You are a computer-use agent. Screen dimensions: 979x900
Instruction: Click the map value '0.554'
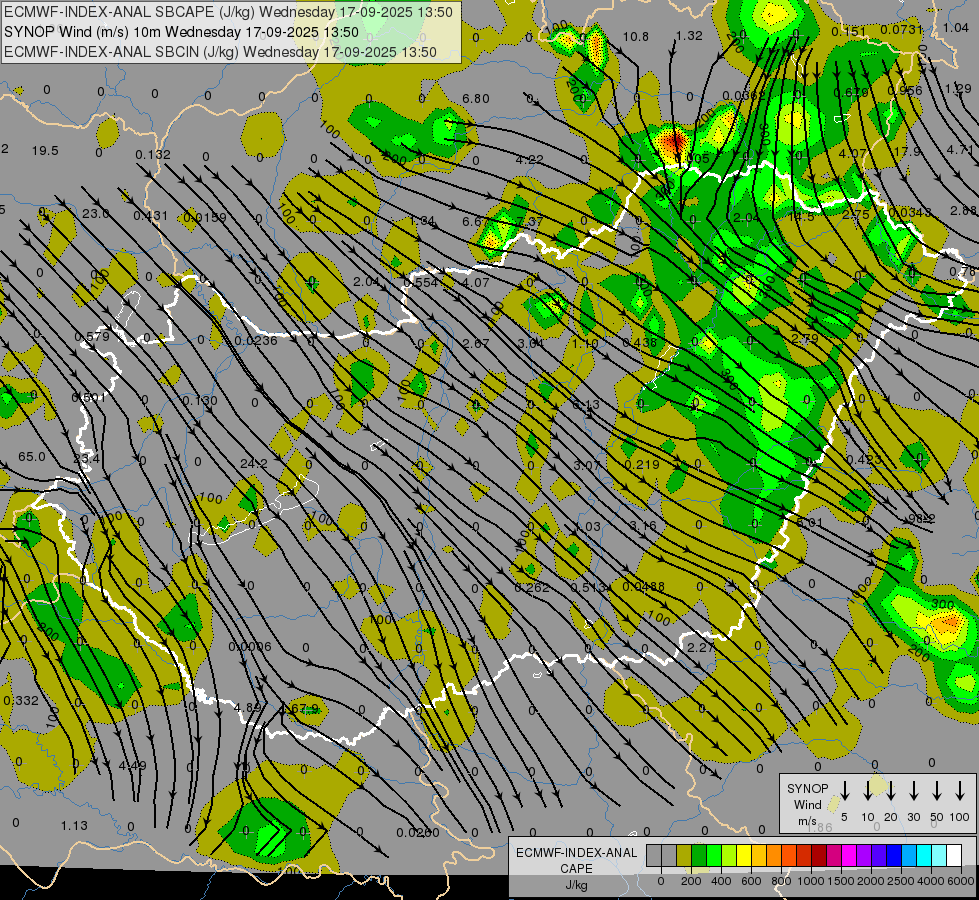pyautogui.click(x=421, y=282)
